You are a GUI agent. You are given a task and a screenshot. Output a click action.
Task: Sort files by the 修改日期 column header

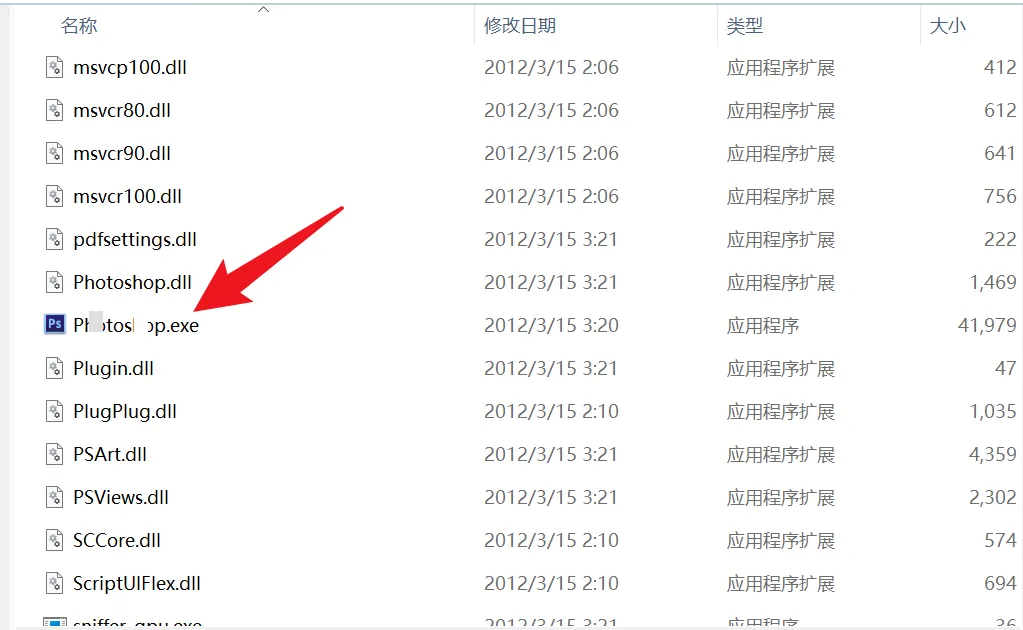[520, 26]
